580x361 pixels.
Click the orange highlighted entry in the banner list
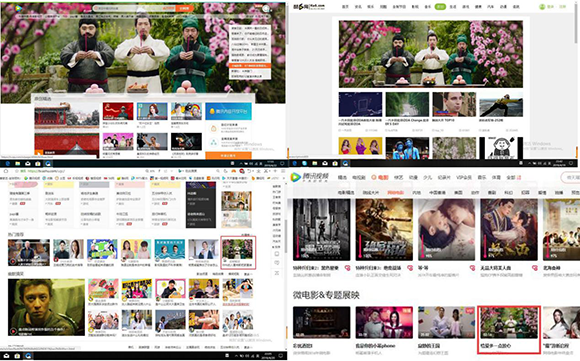pos(250,65)
